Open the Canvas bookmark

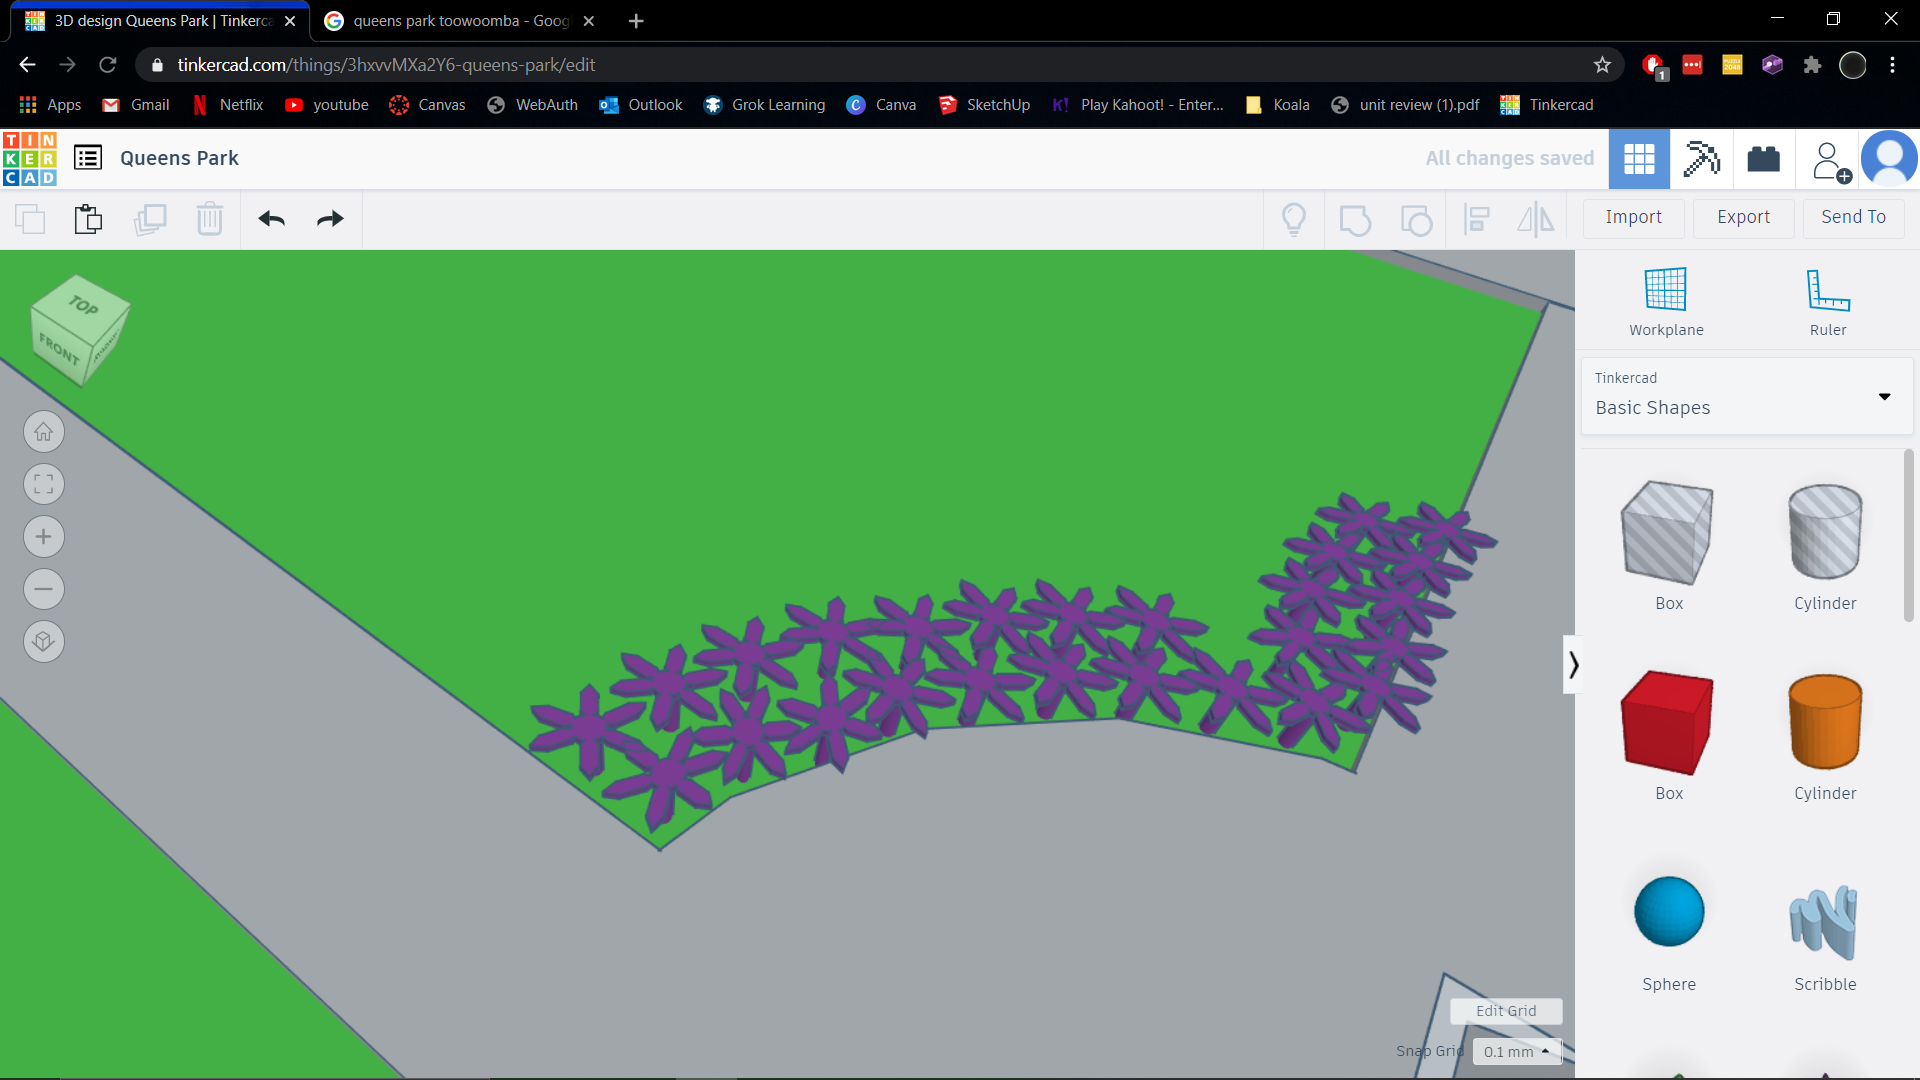(428, 105)
